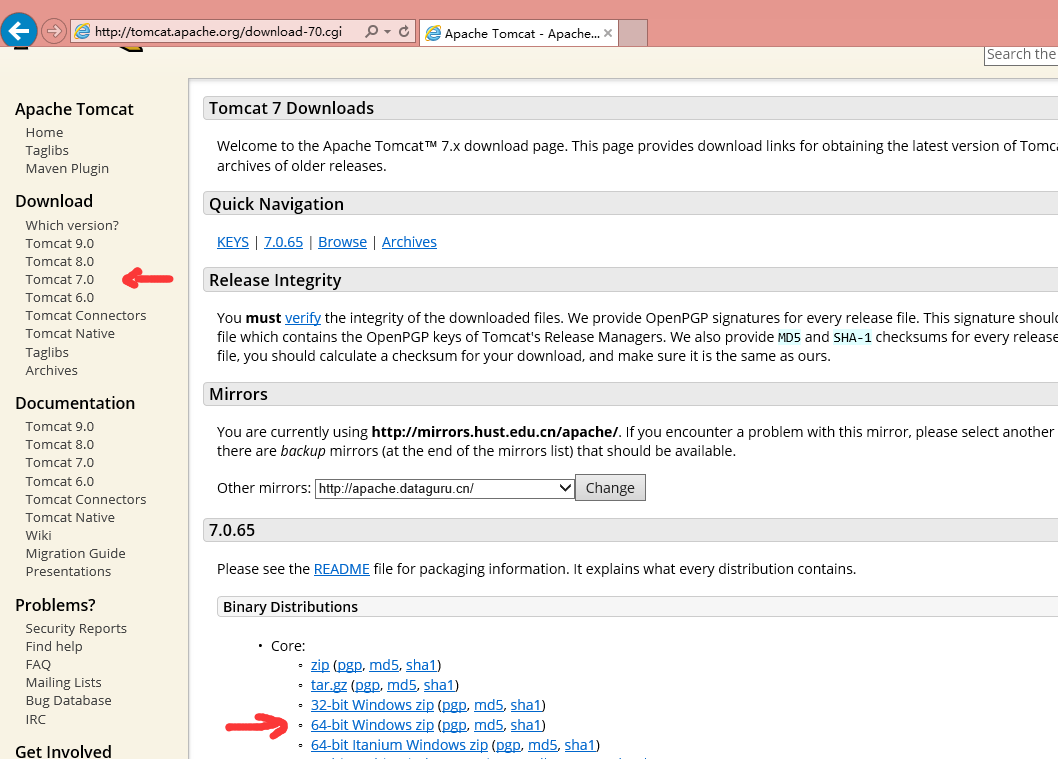Close the Apache Tomcat tab
Screen dimensions: 1058x760
pos(608,33)
